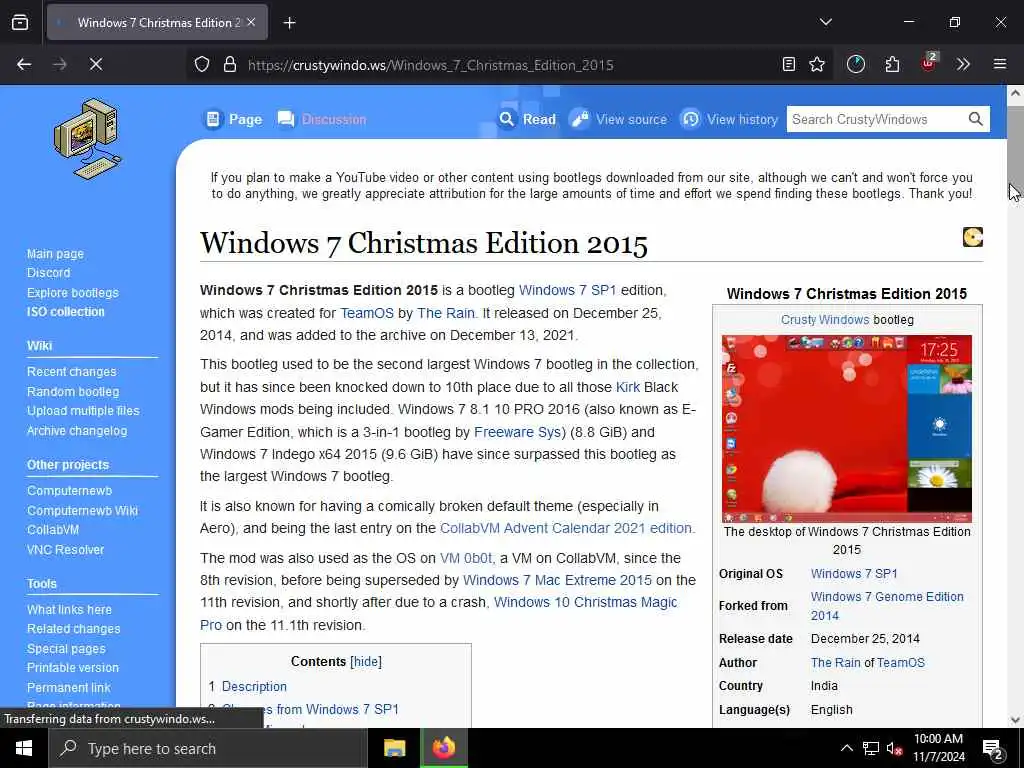Show hidden tray icons chevron
Screen dimensions: 1024x768
tap(846, 748)
